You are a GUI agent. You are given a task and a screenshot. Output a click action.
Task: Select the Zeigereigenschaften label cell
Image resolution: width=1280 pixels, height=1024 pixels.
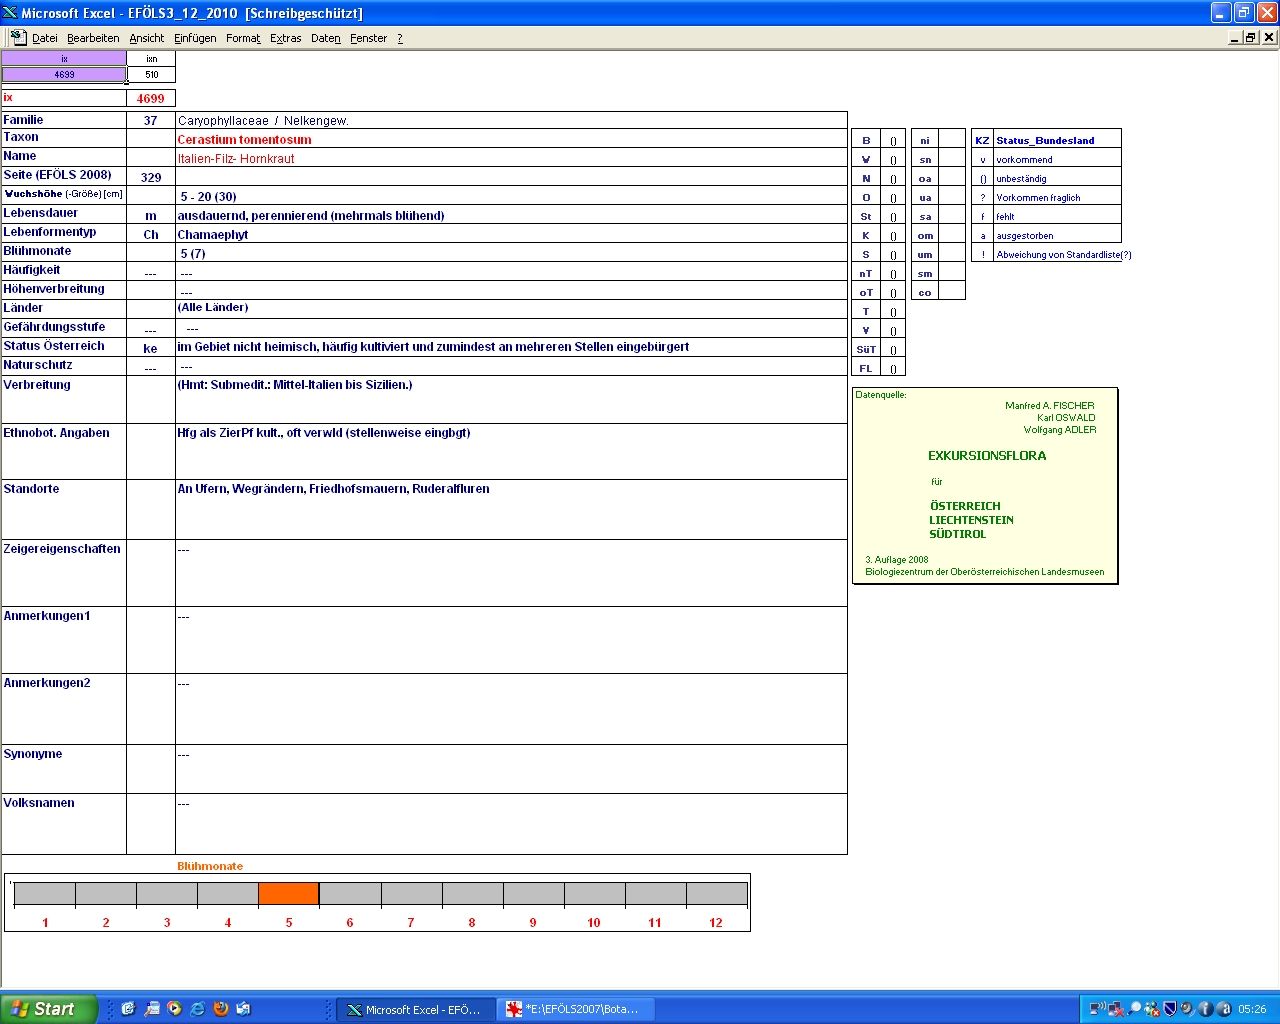[x=64, y=573]
